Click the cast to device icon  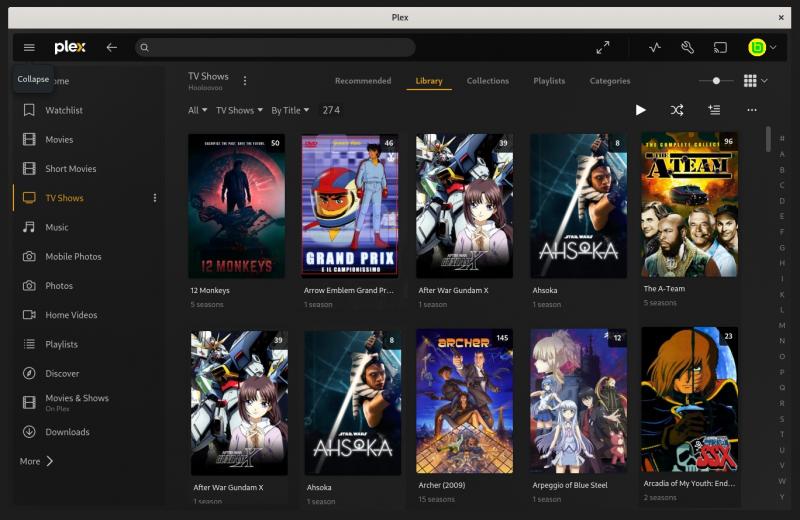[x=720, y=47]
